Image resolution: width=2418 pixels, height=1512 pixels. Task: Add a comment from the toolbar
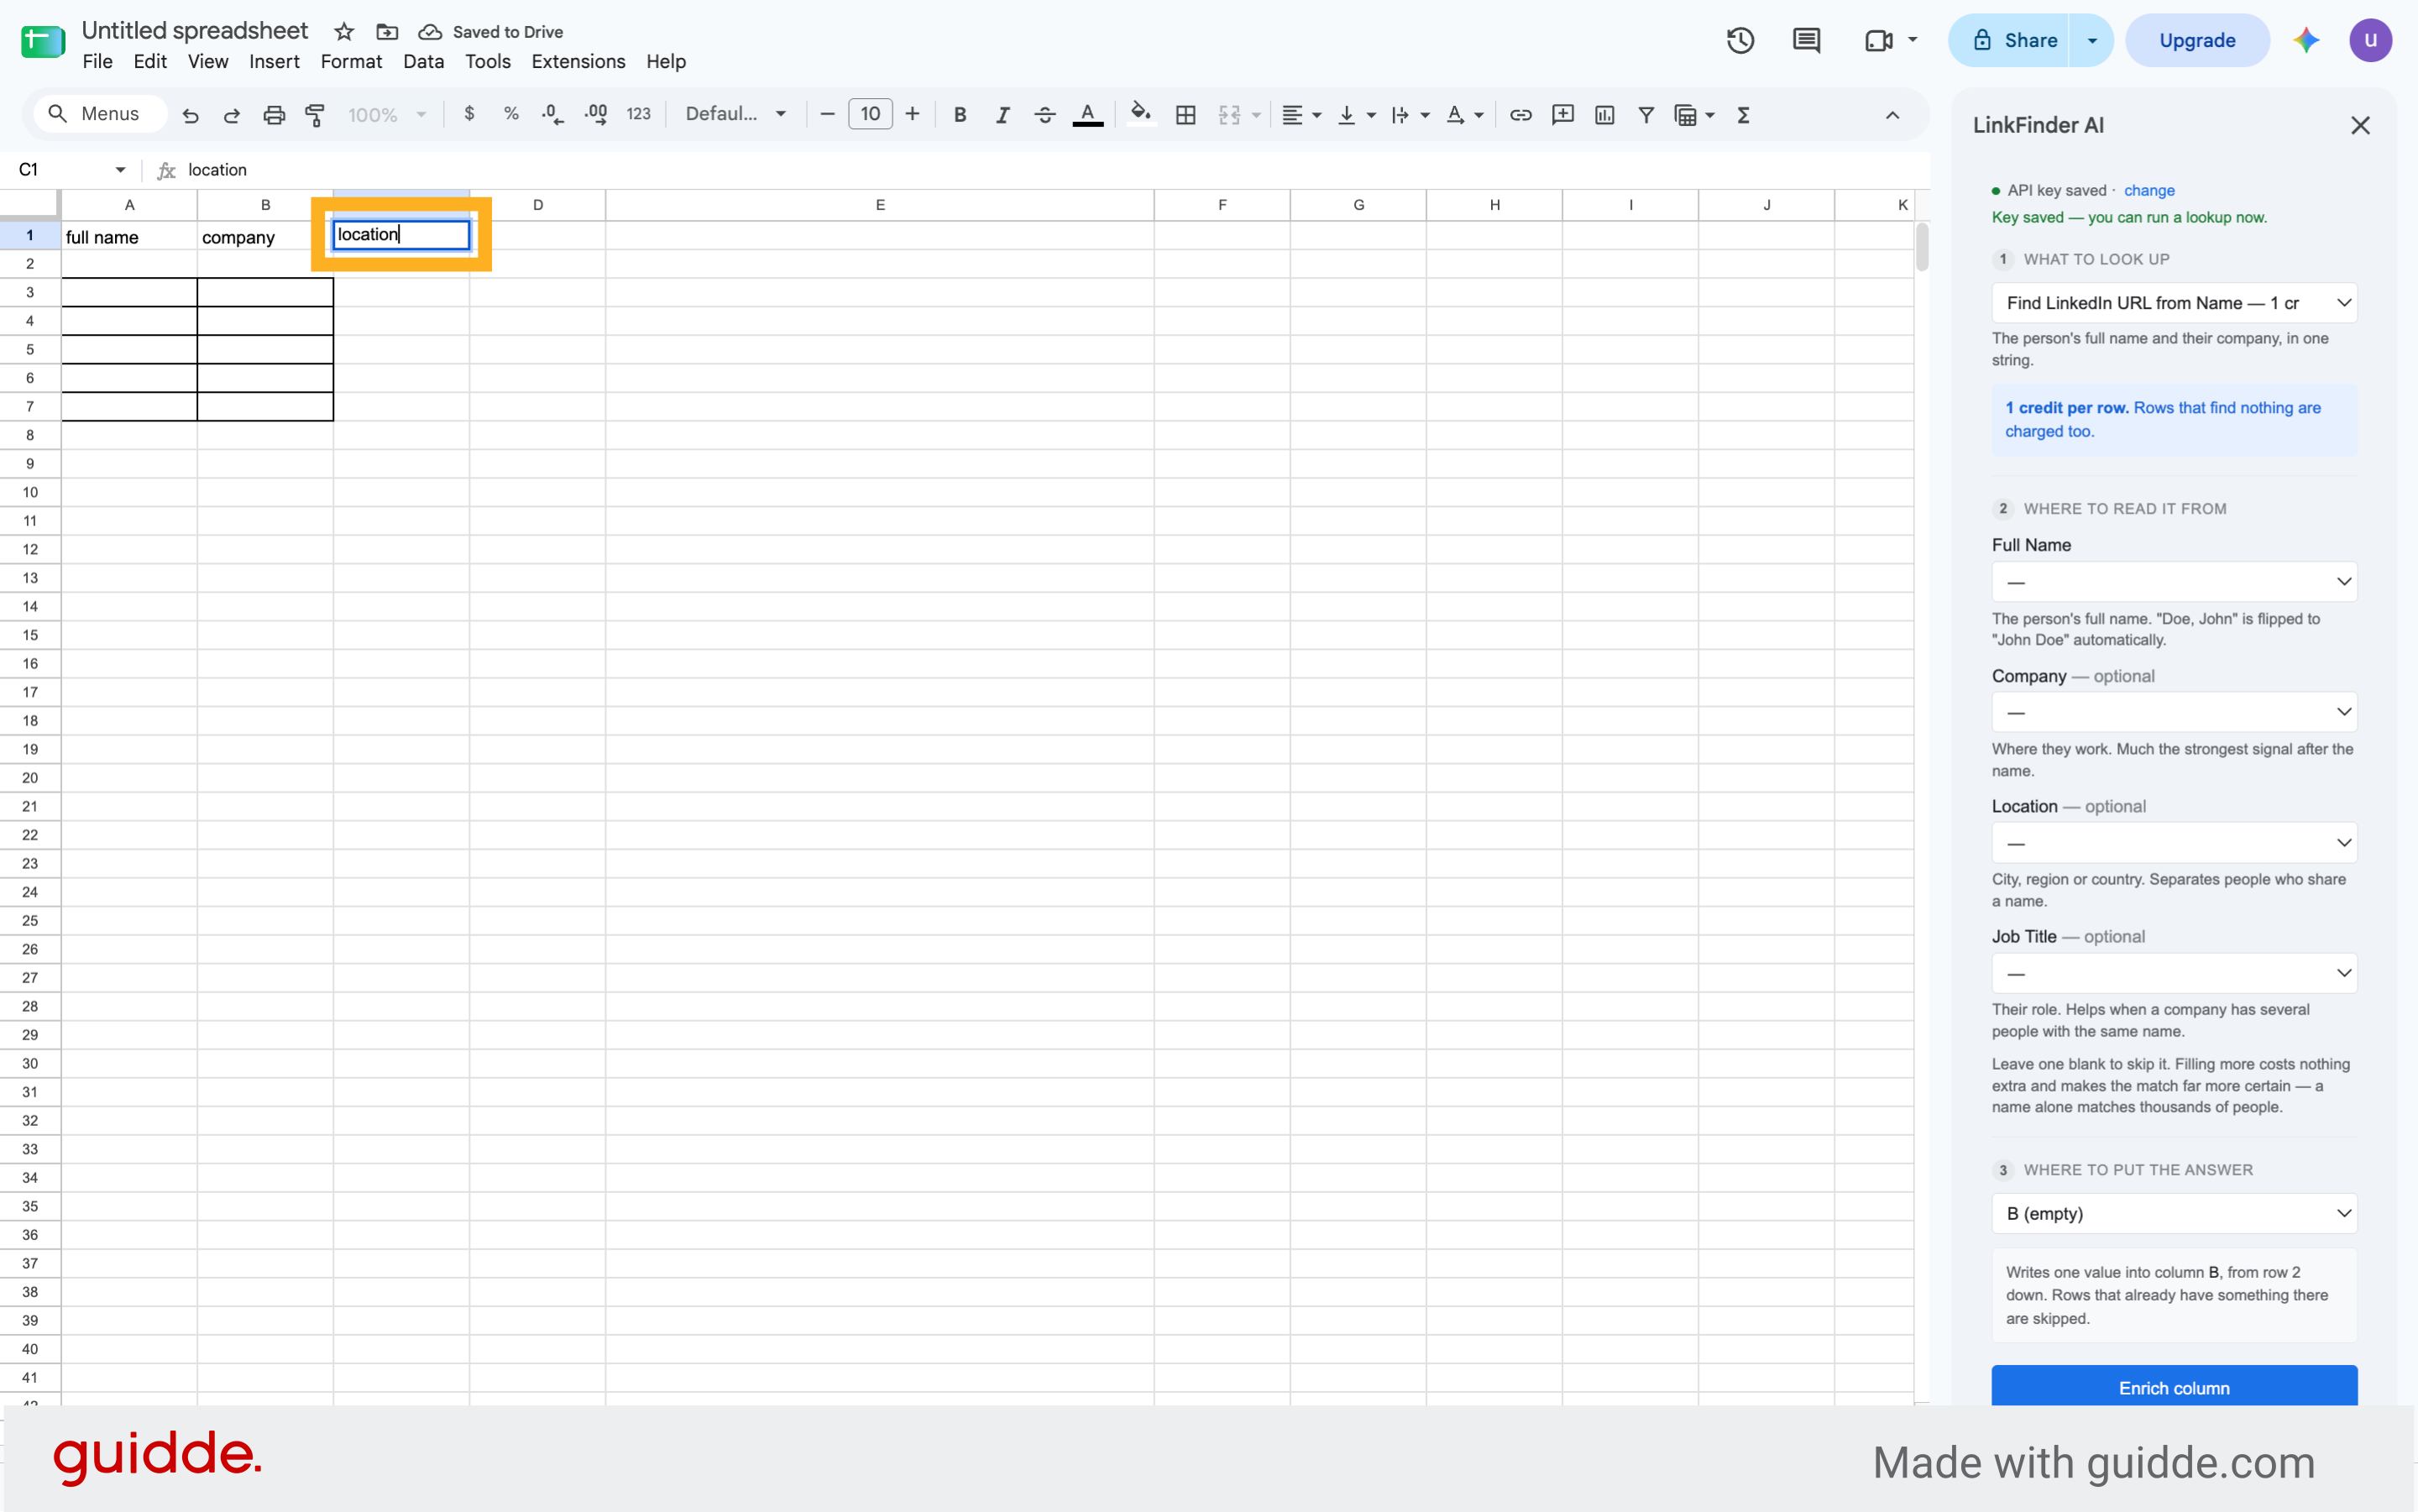1563,115
